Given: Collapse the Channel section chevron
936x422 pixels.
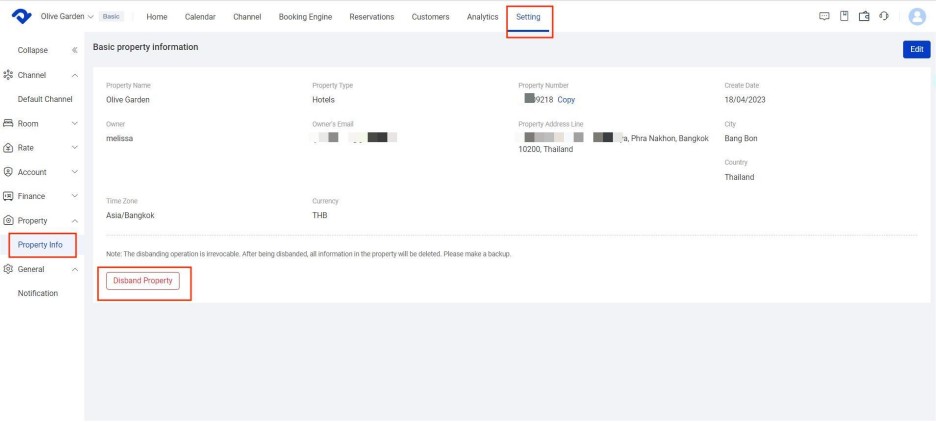Looking at the screenshot, I should coord(74,76).
